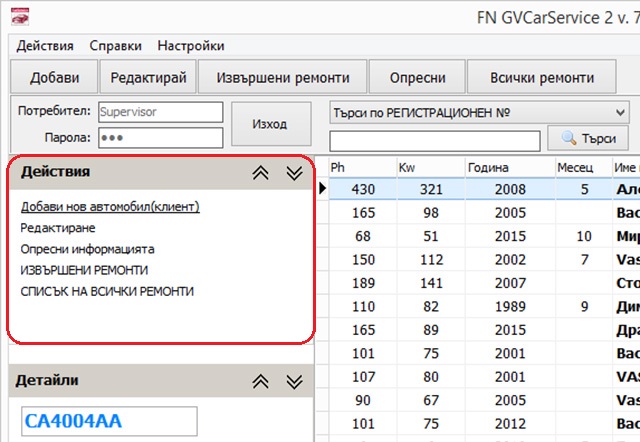The height and width of the screenshot is (442, 640).
Task: Expand the Действия panel with down chevrons
Action: [293, 173]
